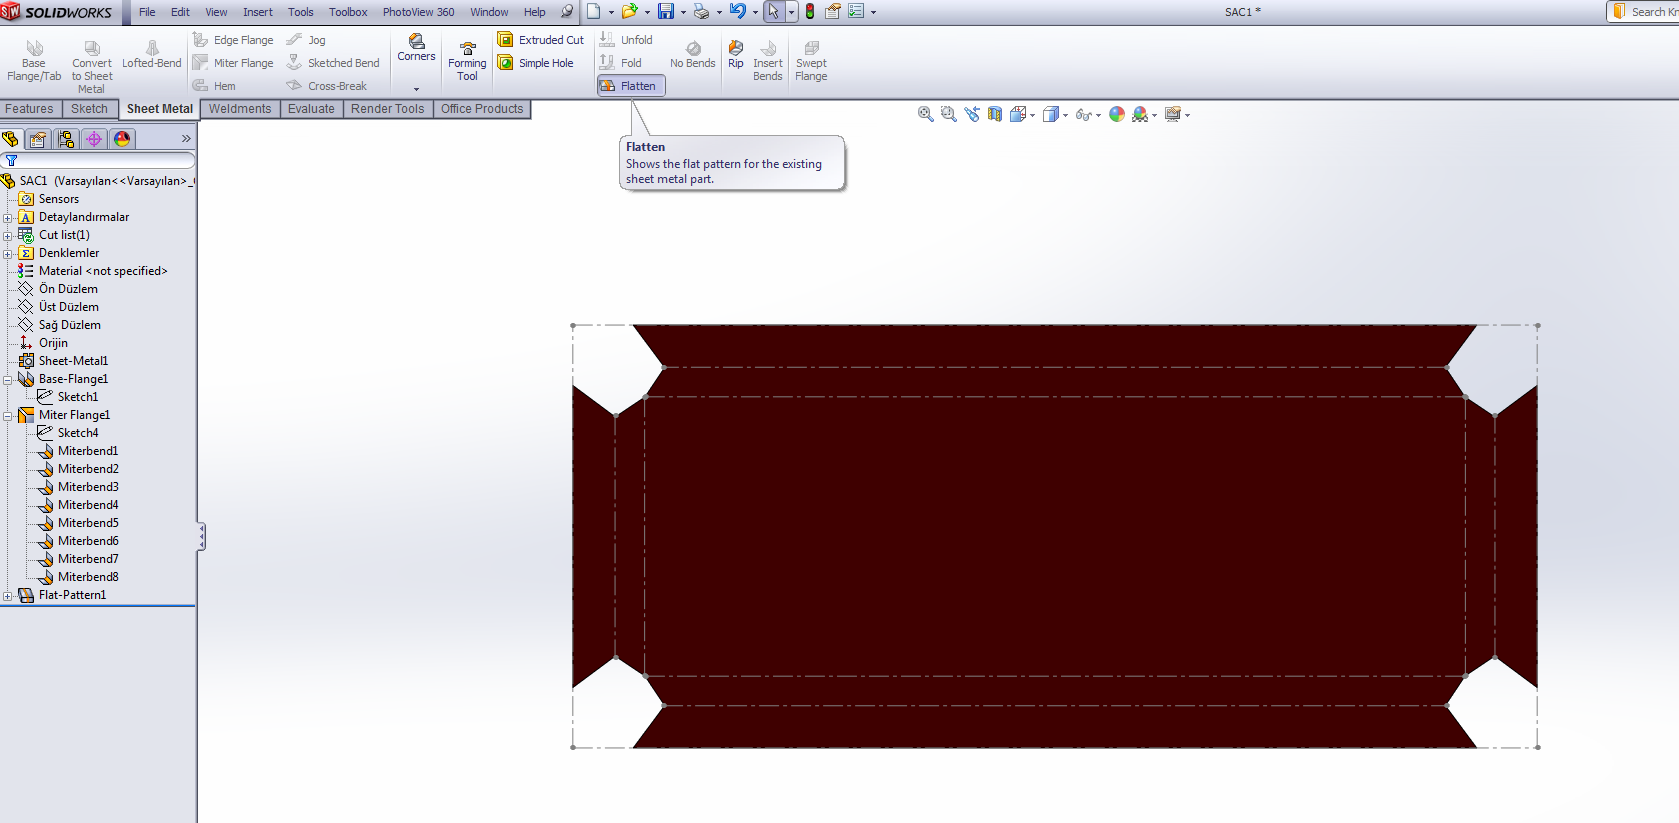The image size is (1679, 823).
Task: Click the Simple Hole tool
Action: [536, 63]
